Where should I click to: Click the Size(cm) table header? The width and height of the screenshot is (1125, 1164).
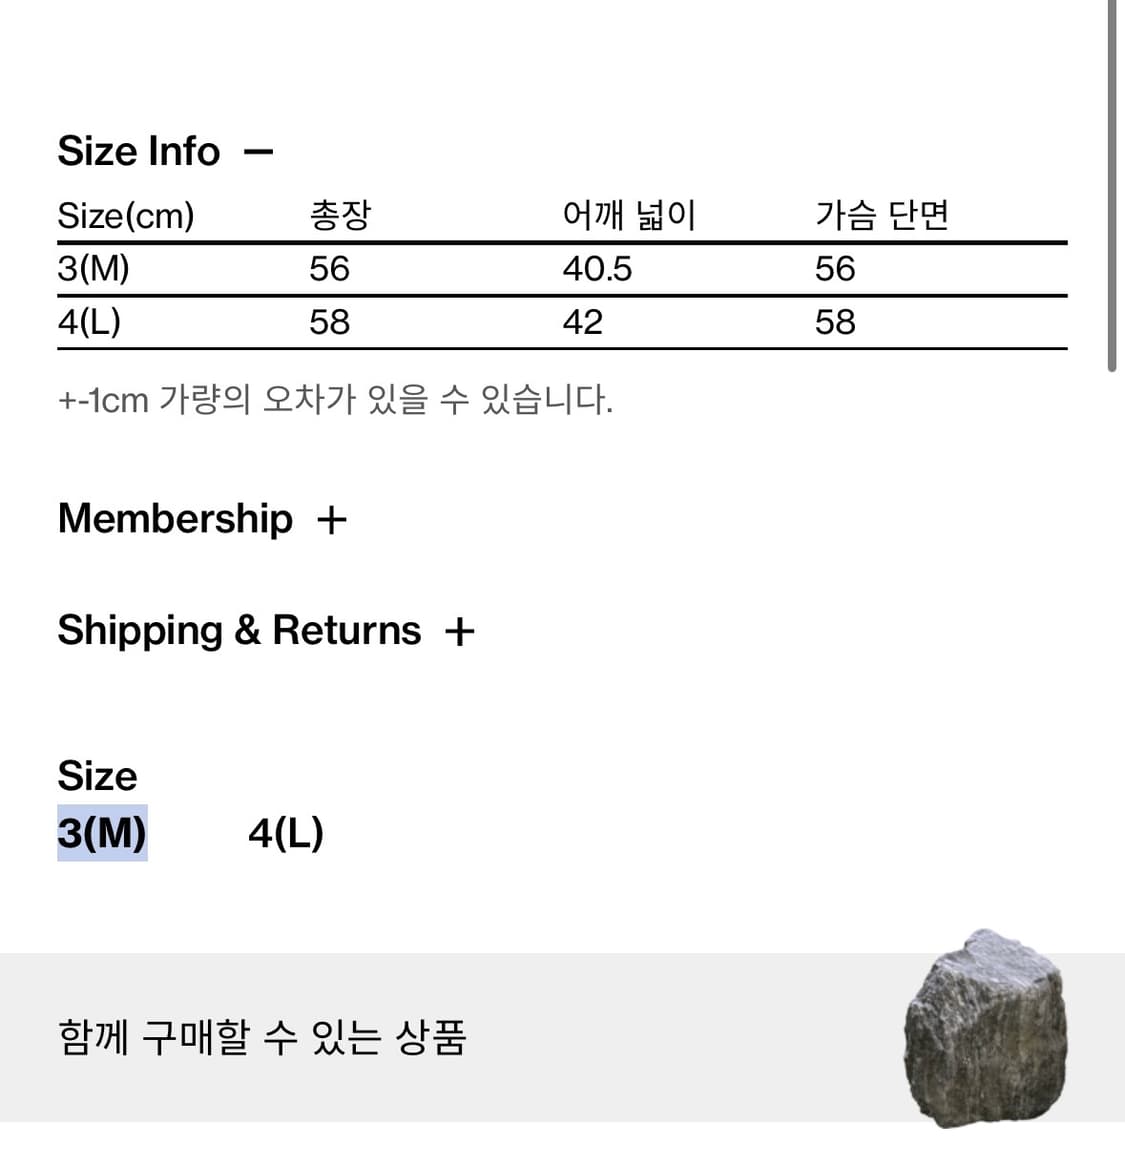tap(126, 216)
